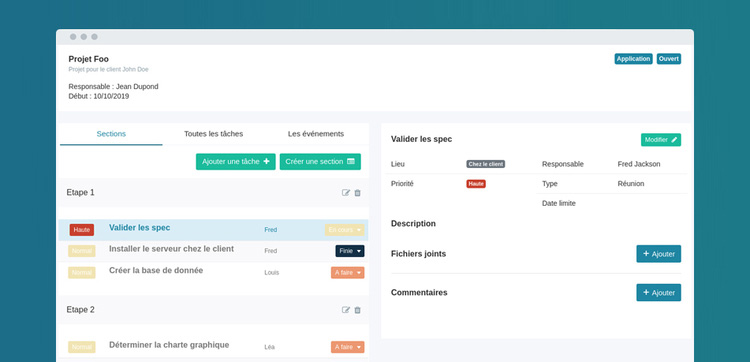Switch to Les événements tab
Image resolution: width=750 pixels, height=362 pixels.
pos(316,134)
